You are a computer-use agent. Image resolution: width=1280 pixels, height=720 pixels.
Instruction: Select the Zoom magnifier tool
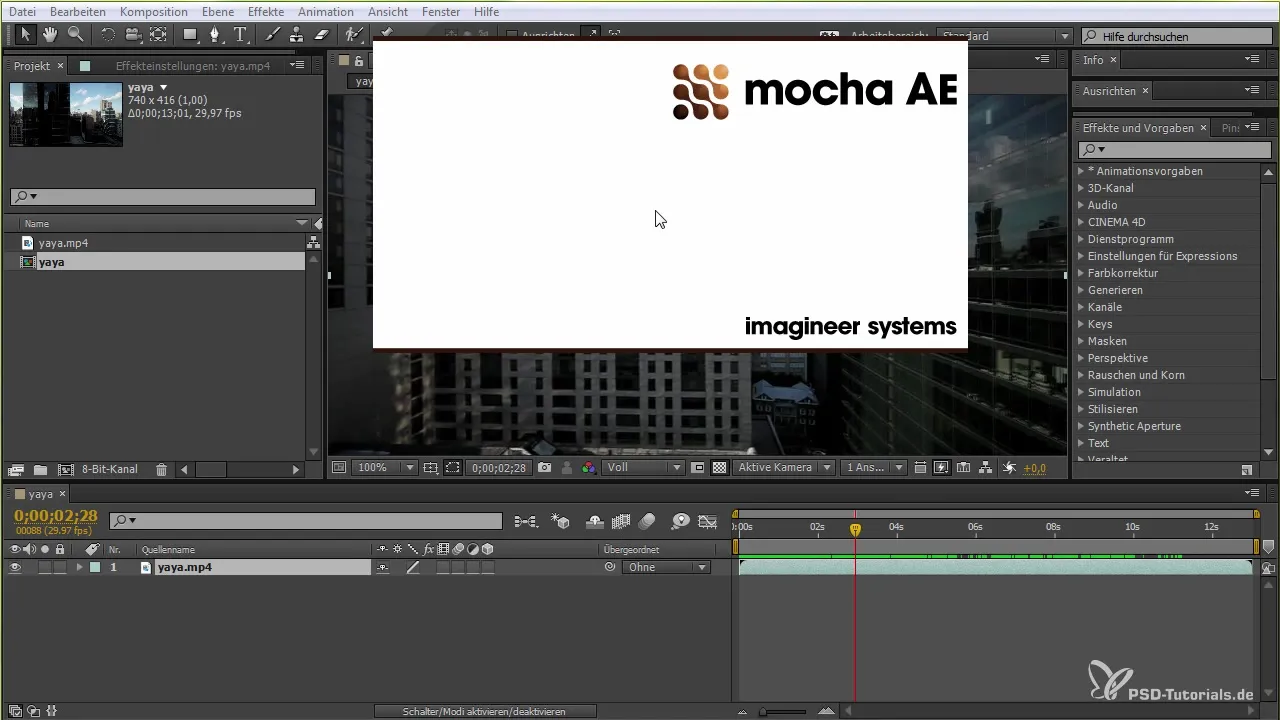pyautogui.click(x=75, y=35)
